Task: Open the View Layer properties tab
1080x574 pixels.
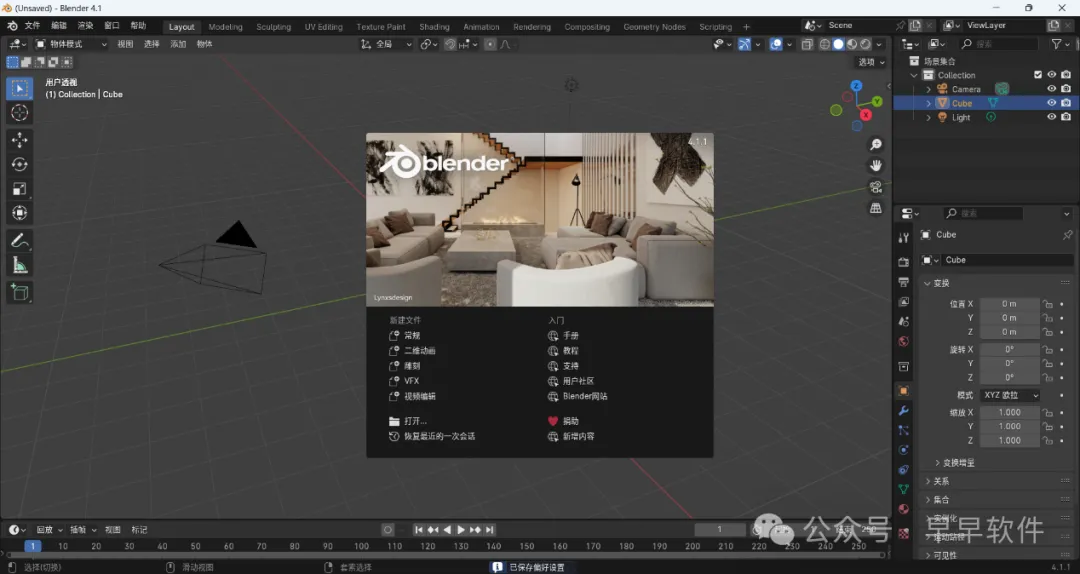Action: (904, 302)
